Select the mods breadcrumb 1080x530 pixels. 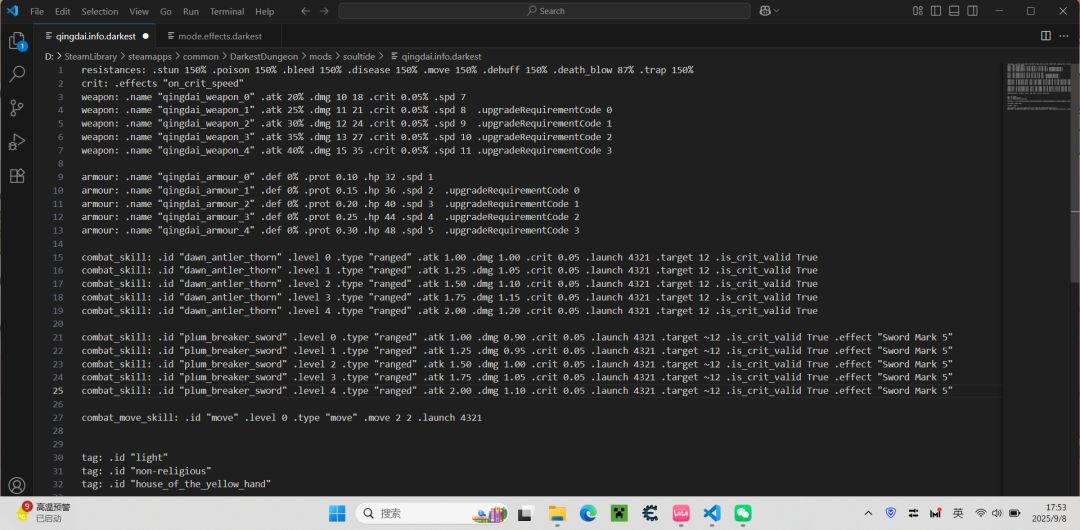coord(320,57)
